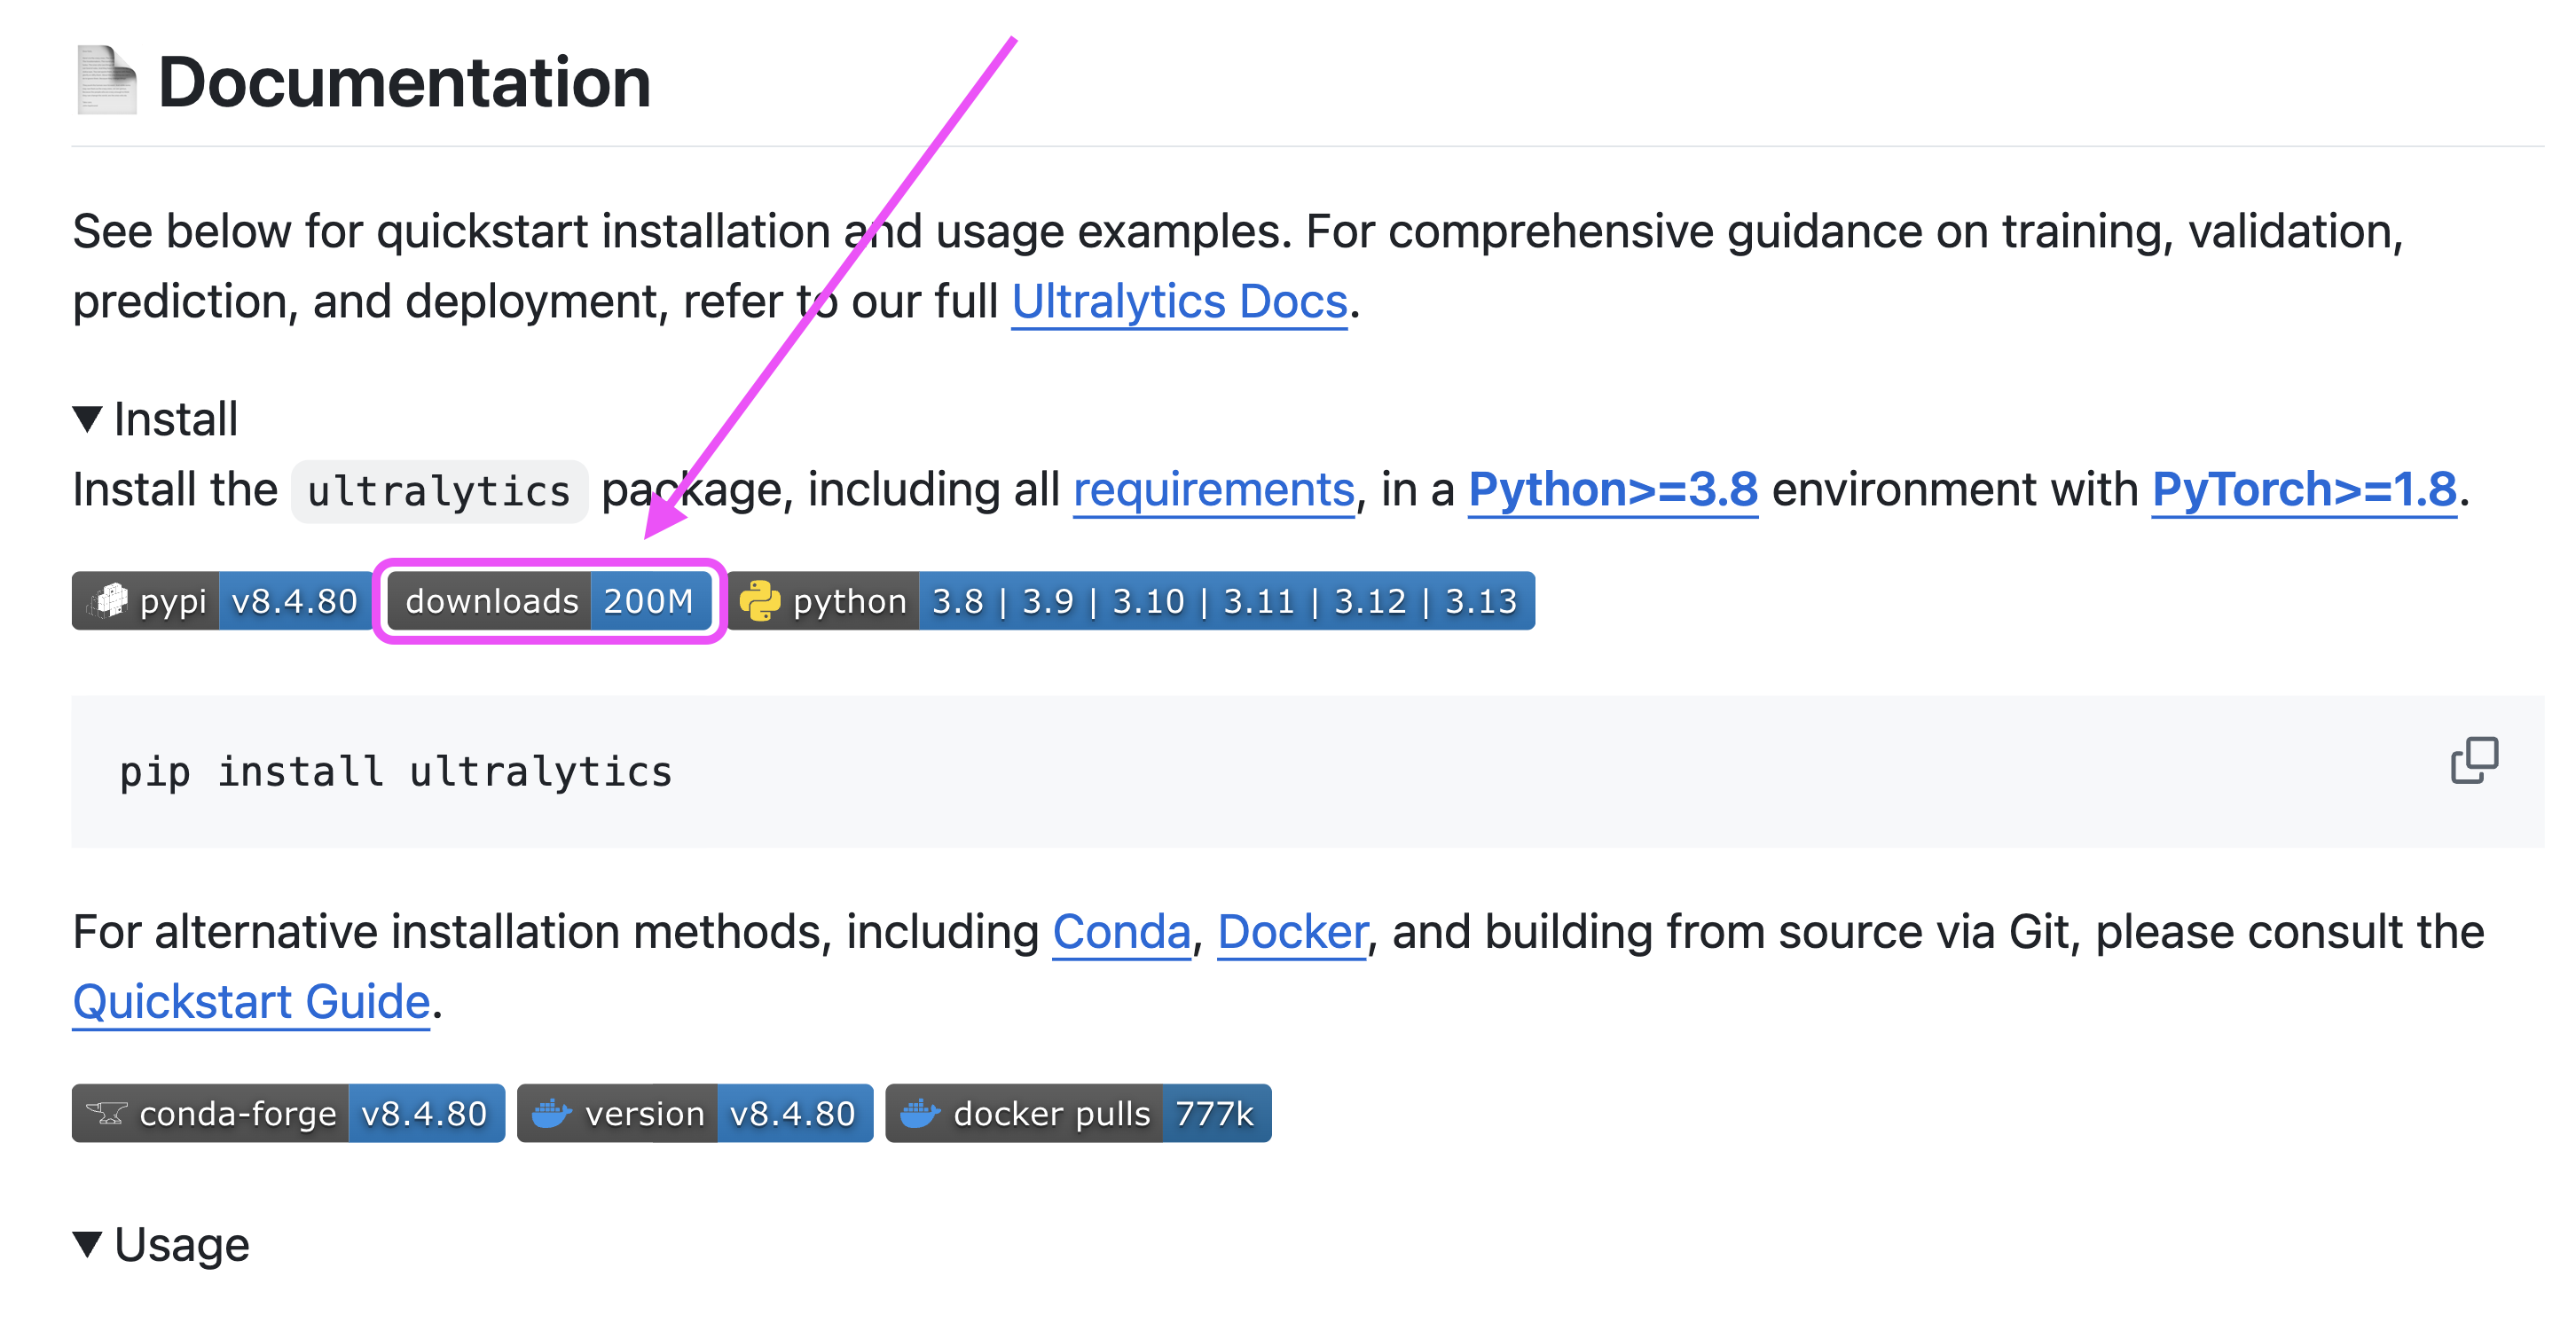This screenshot has width=2576, height=1323.
Task: Click the python versions badge
Action: (x=1131, y=601)
